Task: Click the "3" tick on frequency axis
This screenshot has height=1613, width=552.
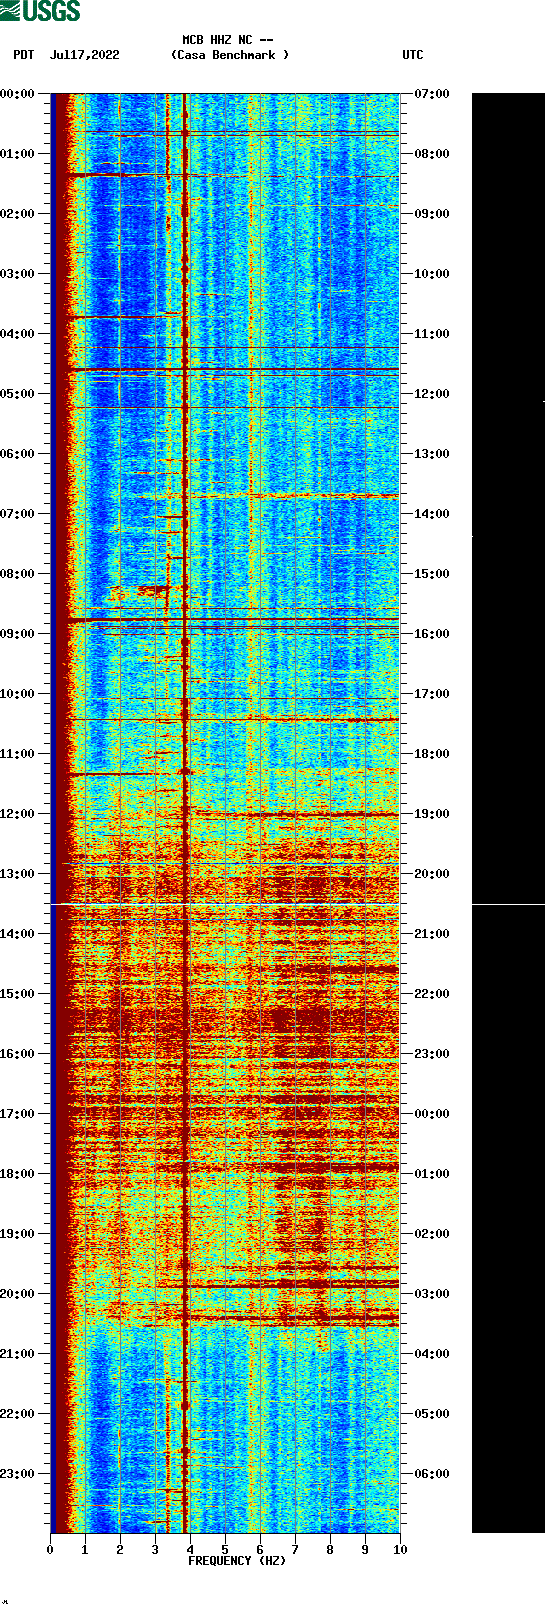Action: [x=155, y=1550]
